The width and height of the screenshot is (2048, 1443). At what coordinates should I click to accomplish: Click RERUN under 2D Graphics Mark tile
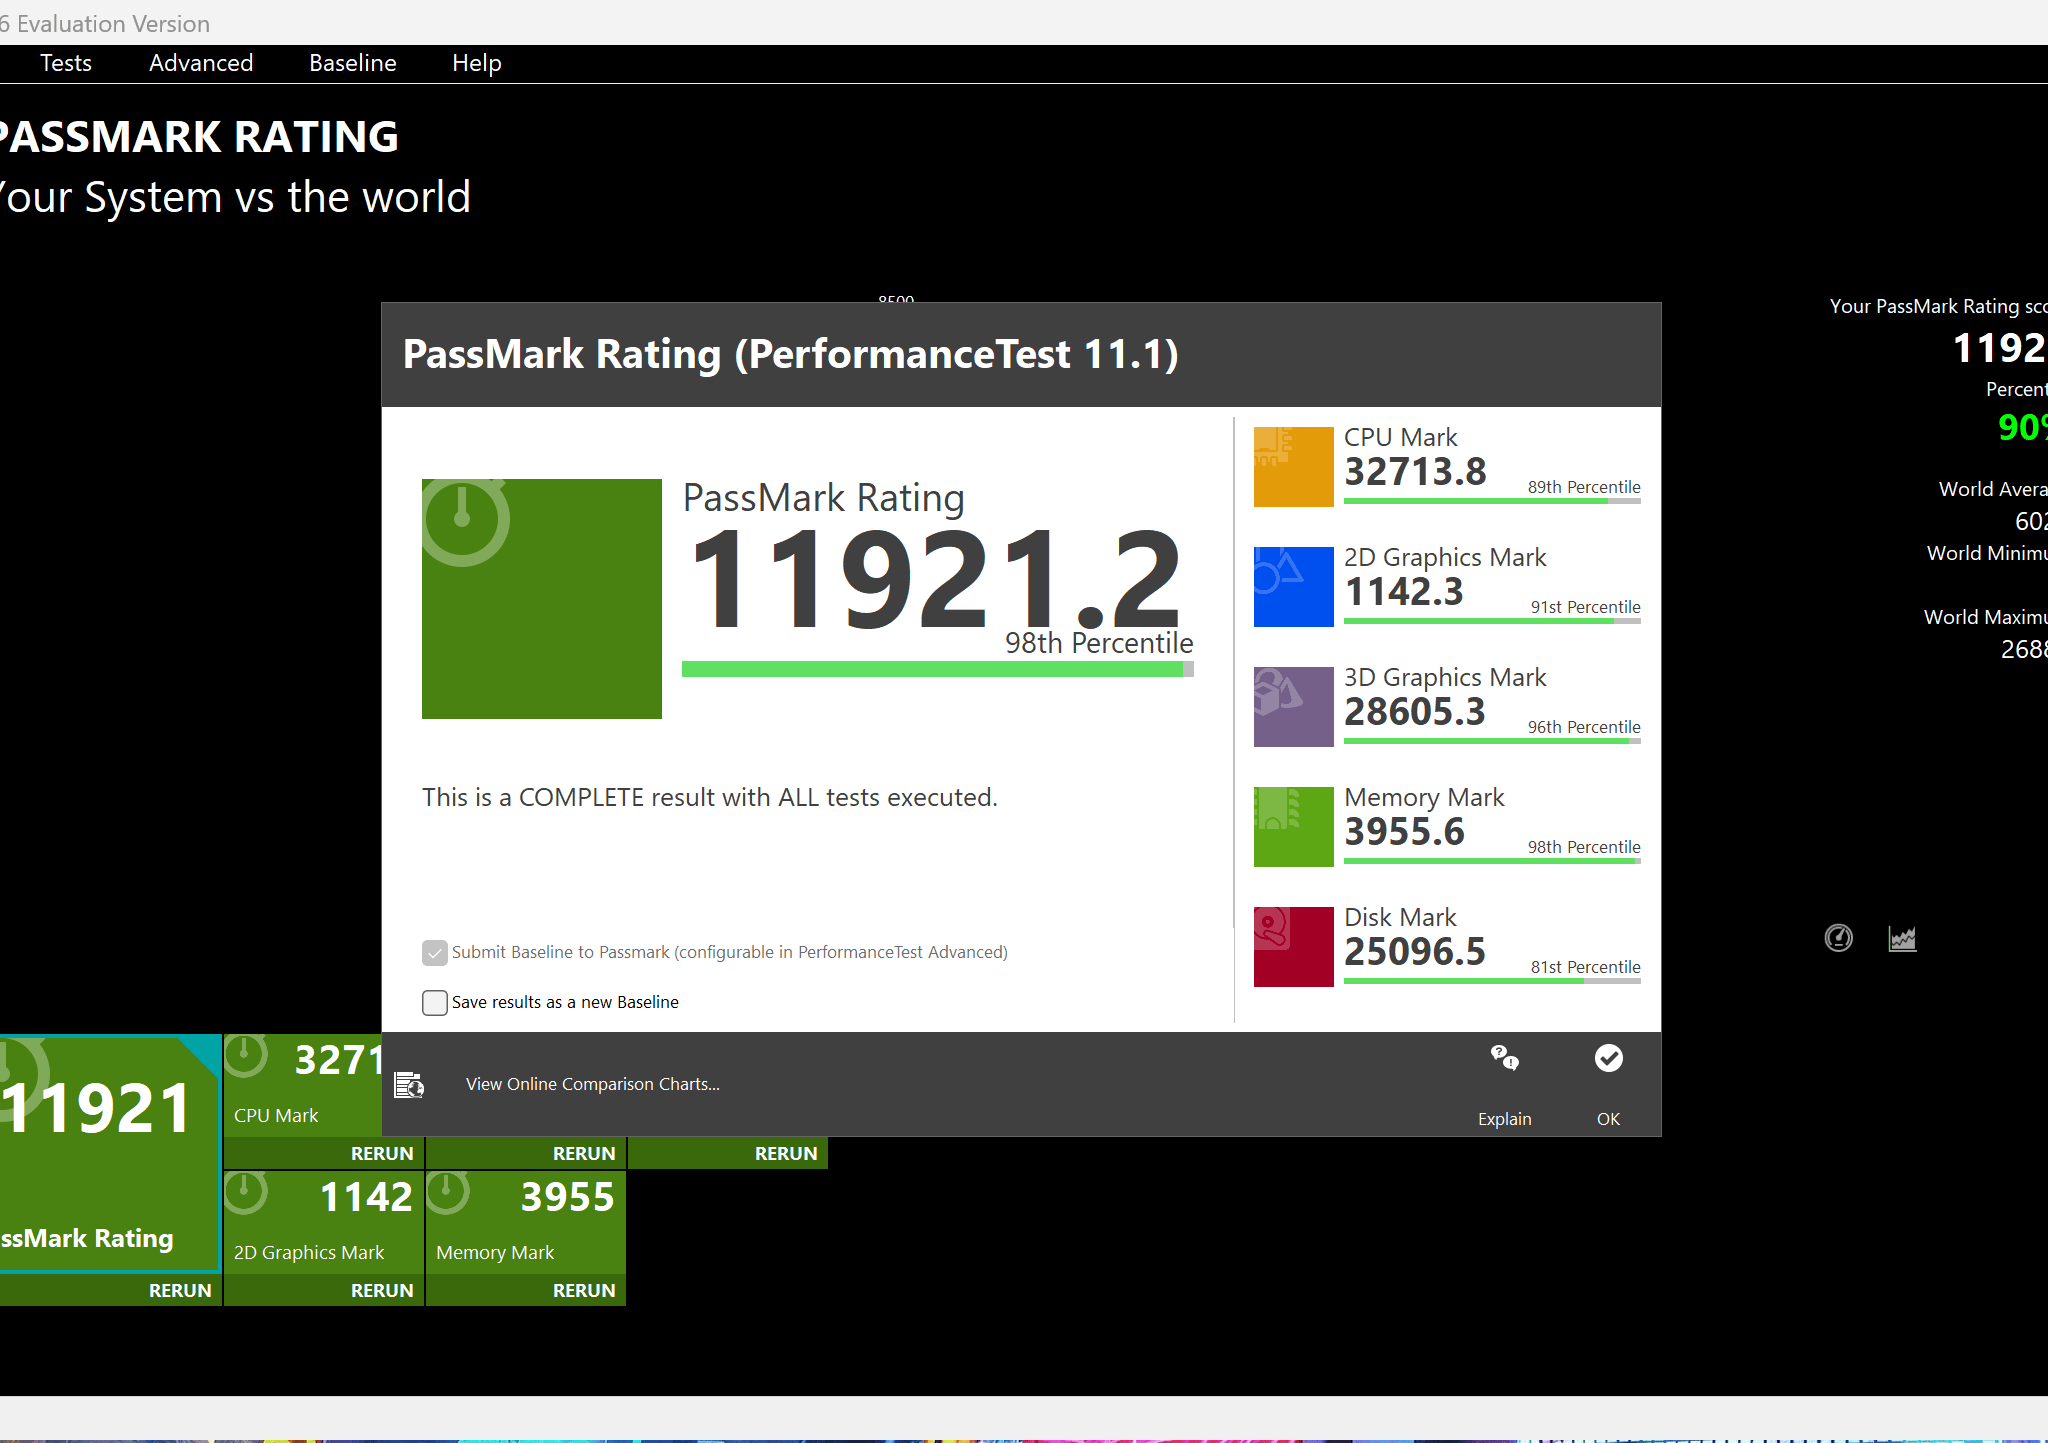[x=382, y=1291]
